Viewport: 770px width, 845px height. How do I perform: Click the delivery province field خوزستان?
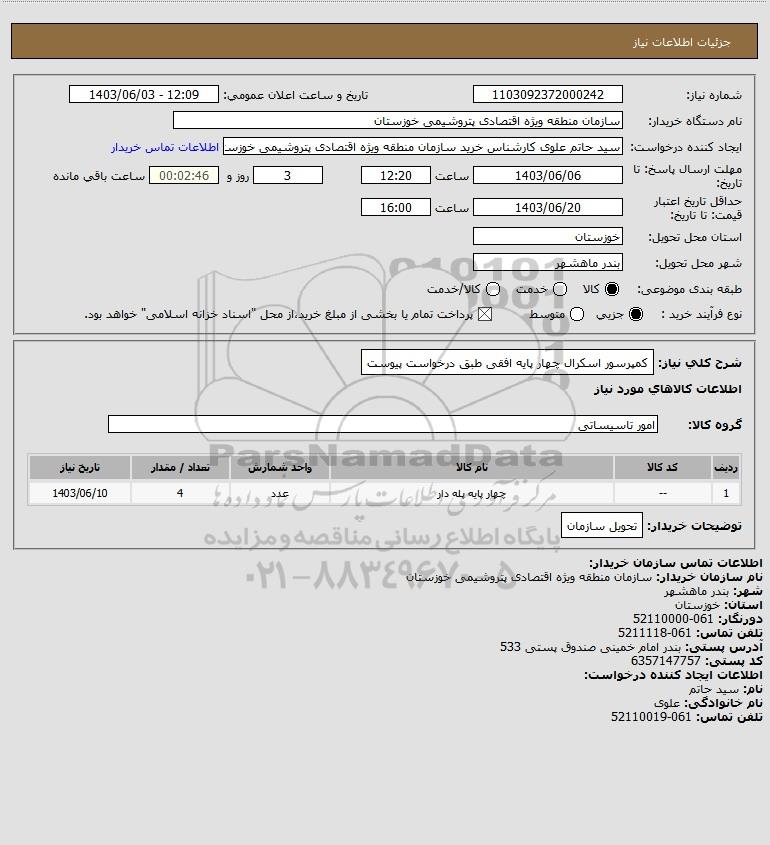point(547,237)
